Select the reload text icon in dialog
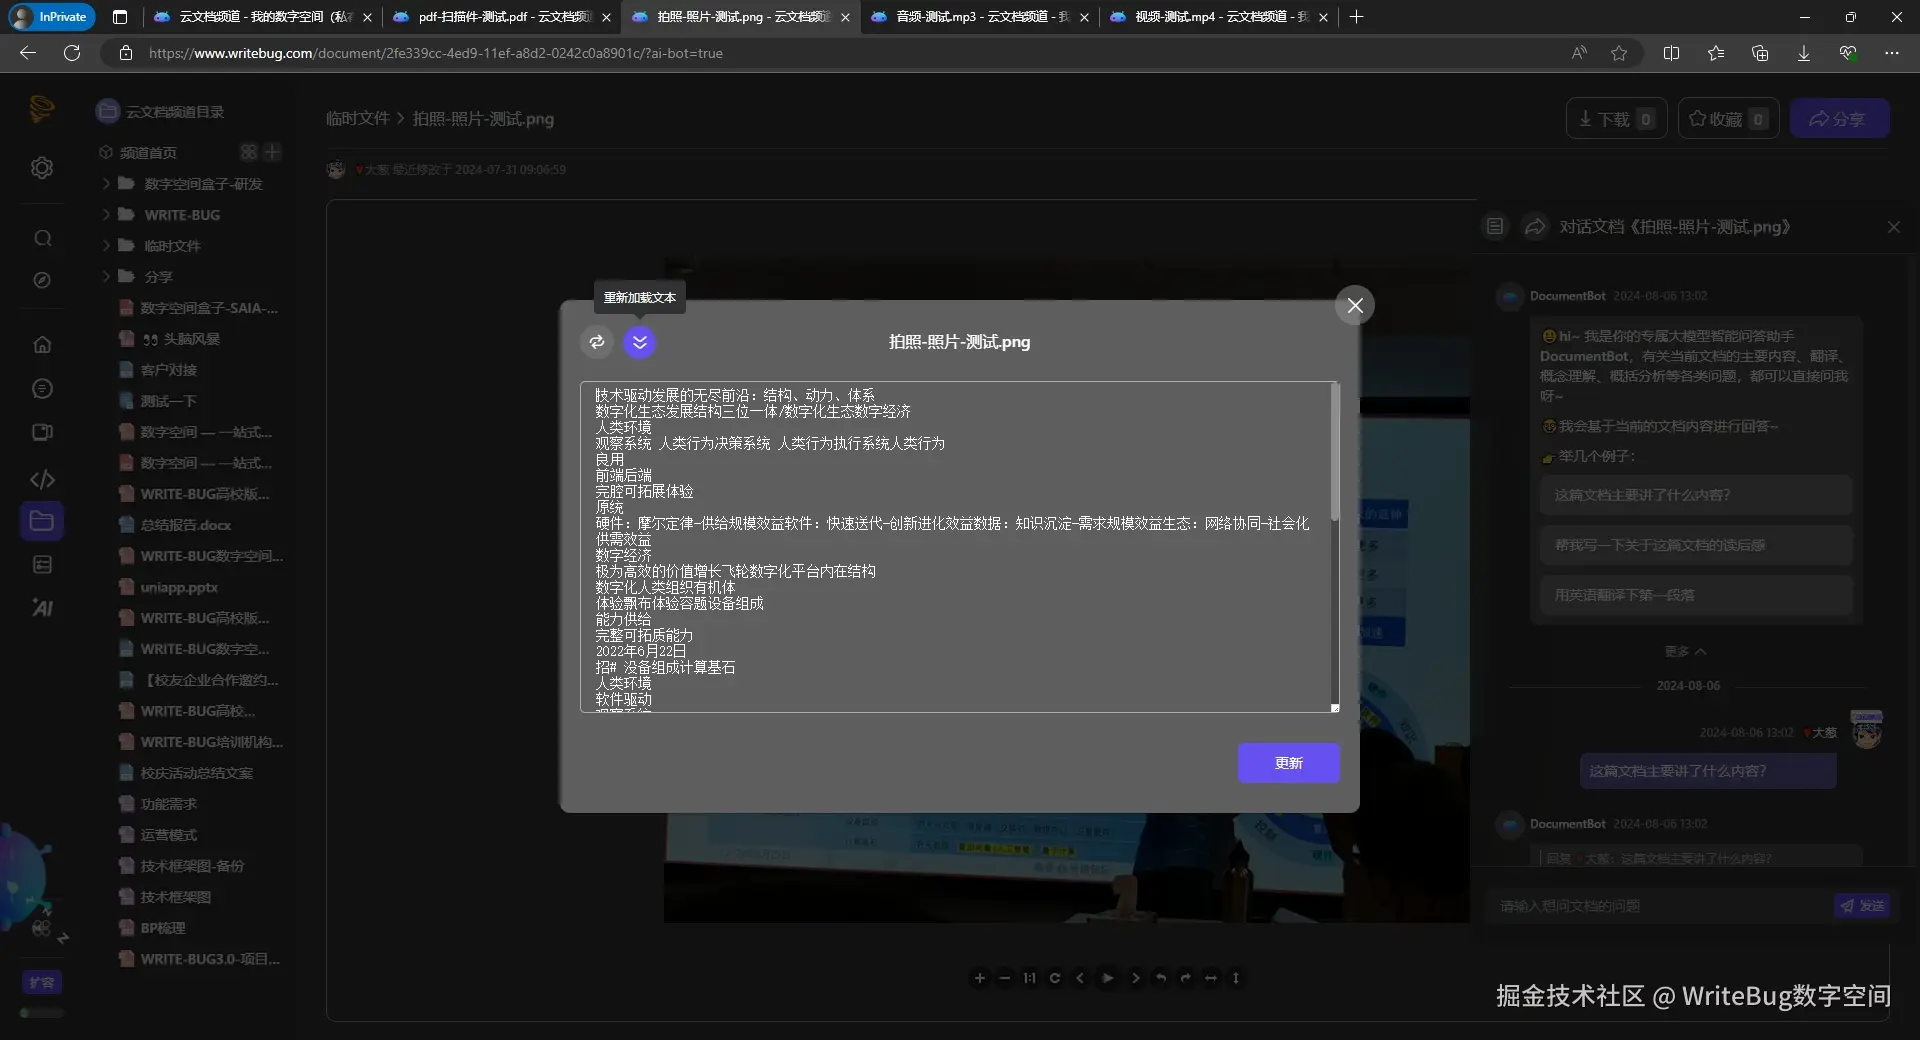The width and height of the screenshot is (1920, 1040). [x=596, y=342]
